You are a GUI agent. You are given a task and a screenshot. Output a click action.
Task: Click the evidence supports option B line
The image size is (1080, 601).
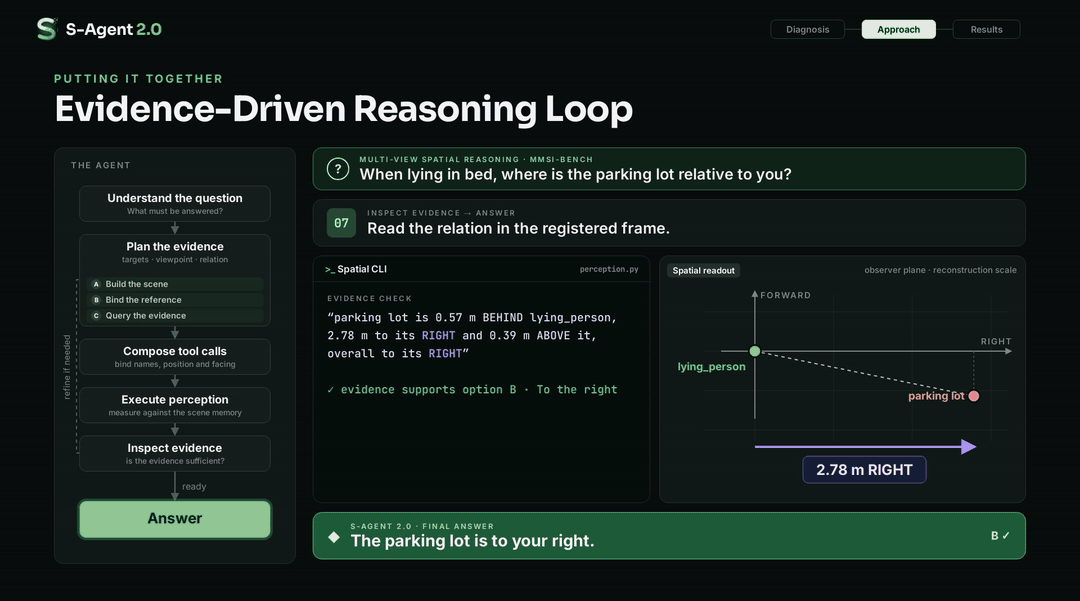[472, 390]
